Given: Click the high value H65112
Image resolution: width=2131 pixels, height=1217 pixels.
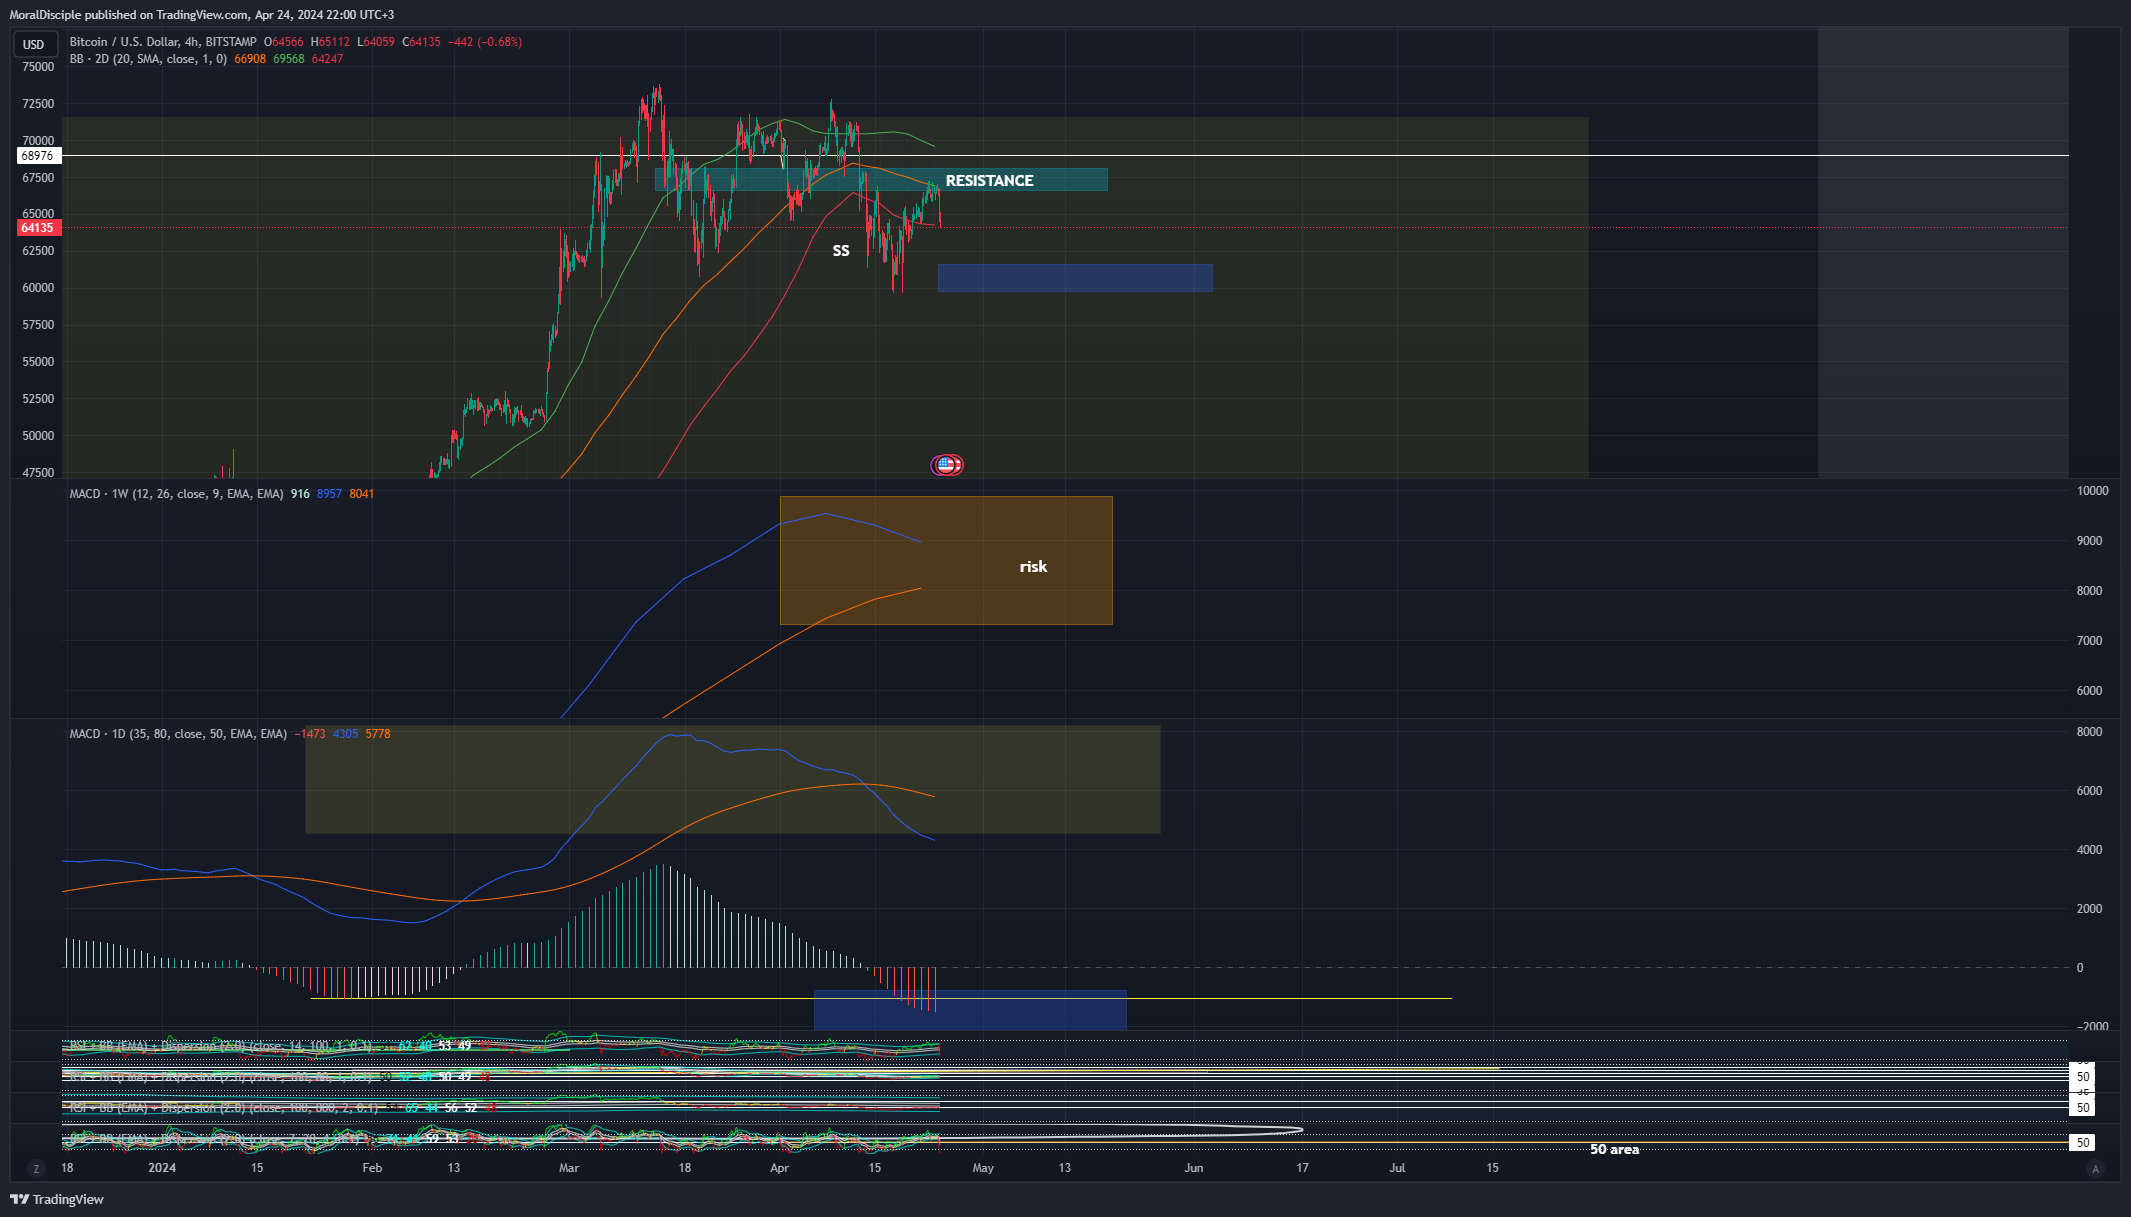Looking at the screenshot, I should [x=331, y=42].
